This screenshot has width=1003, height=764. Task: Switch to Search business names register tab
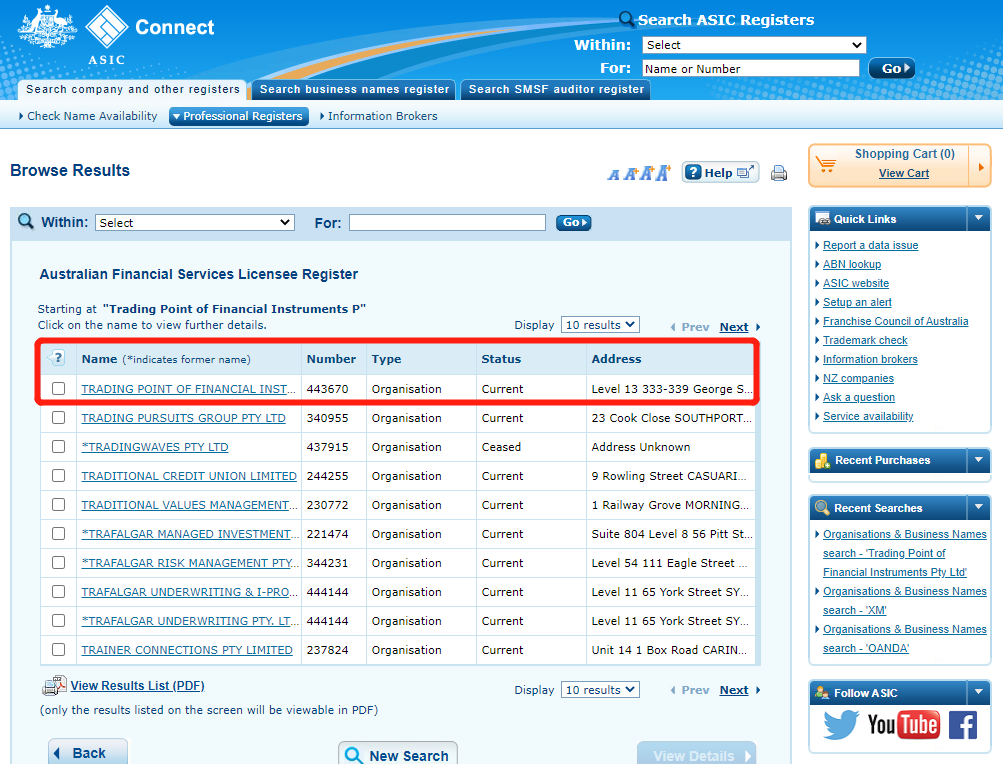pos(354,89)
